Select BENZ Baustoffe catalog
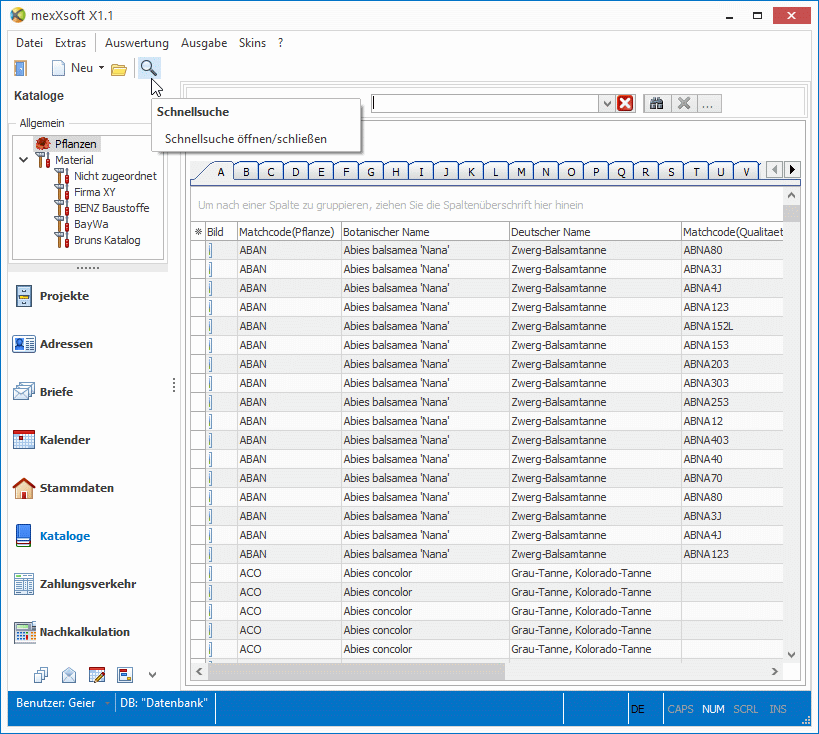Image resolution: width=819 pixels, height=734 pixels. click(111, 208)
